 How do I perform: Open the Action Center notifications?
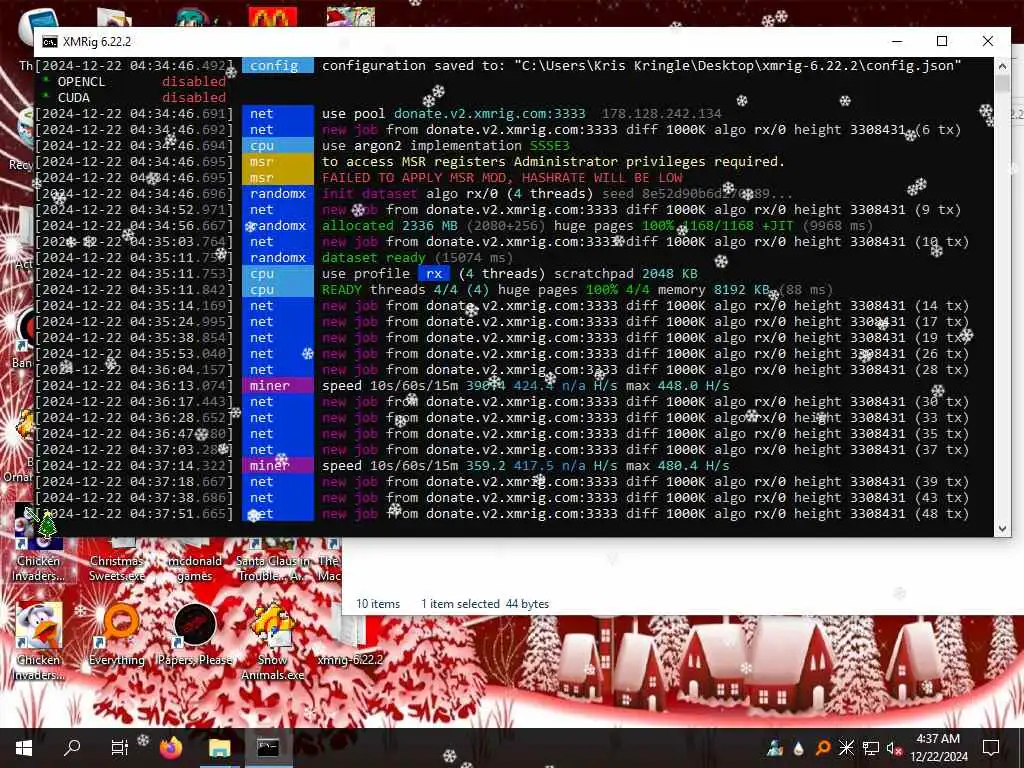[991, 748]
